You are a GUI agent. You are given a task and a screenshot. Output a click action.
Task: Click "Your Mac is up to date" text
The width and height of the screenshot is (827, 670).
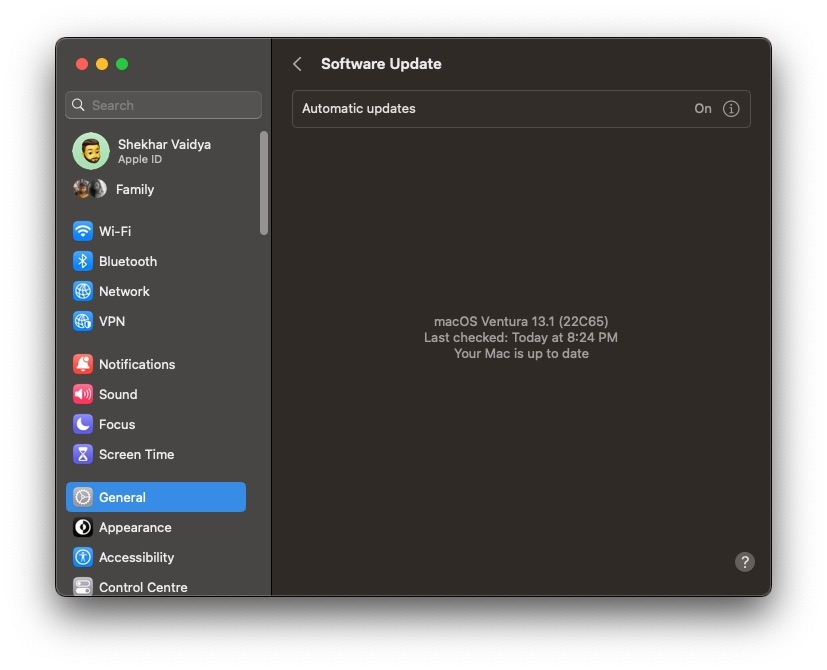(521, 353)
